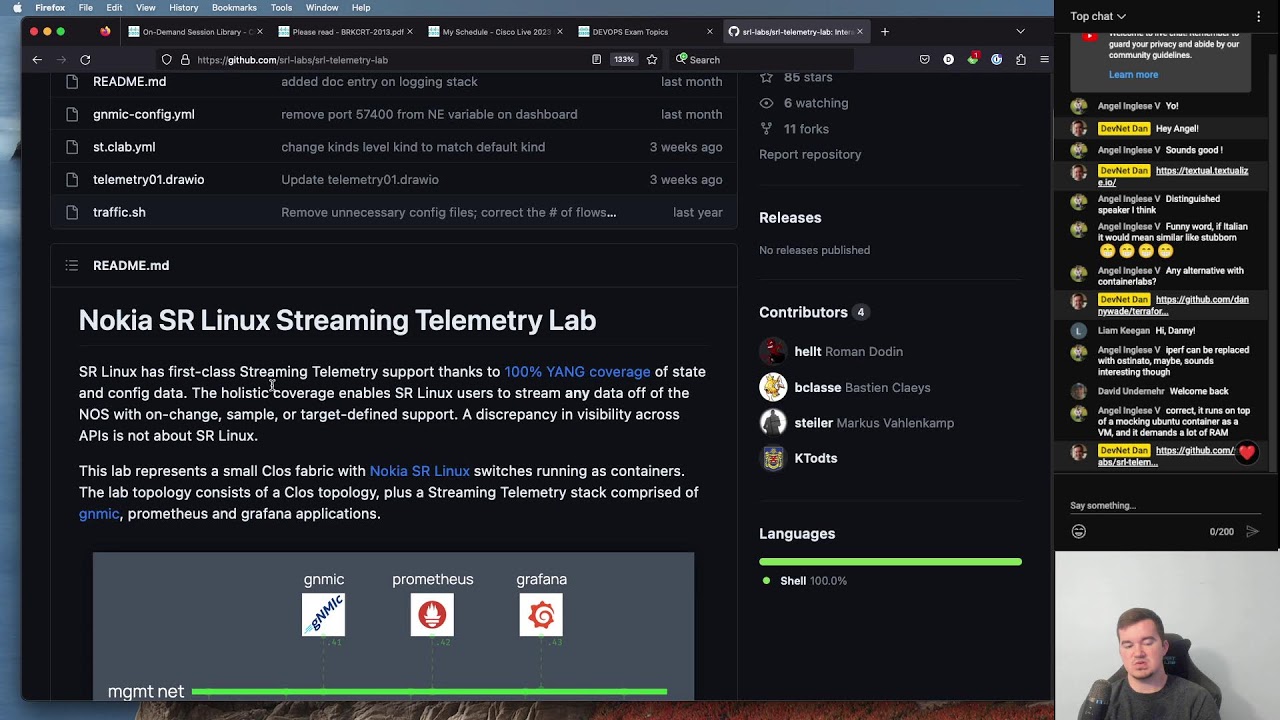Follow the 100% YANG coverage link

point(577,372)
